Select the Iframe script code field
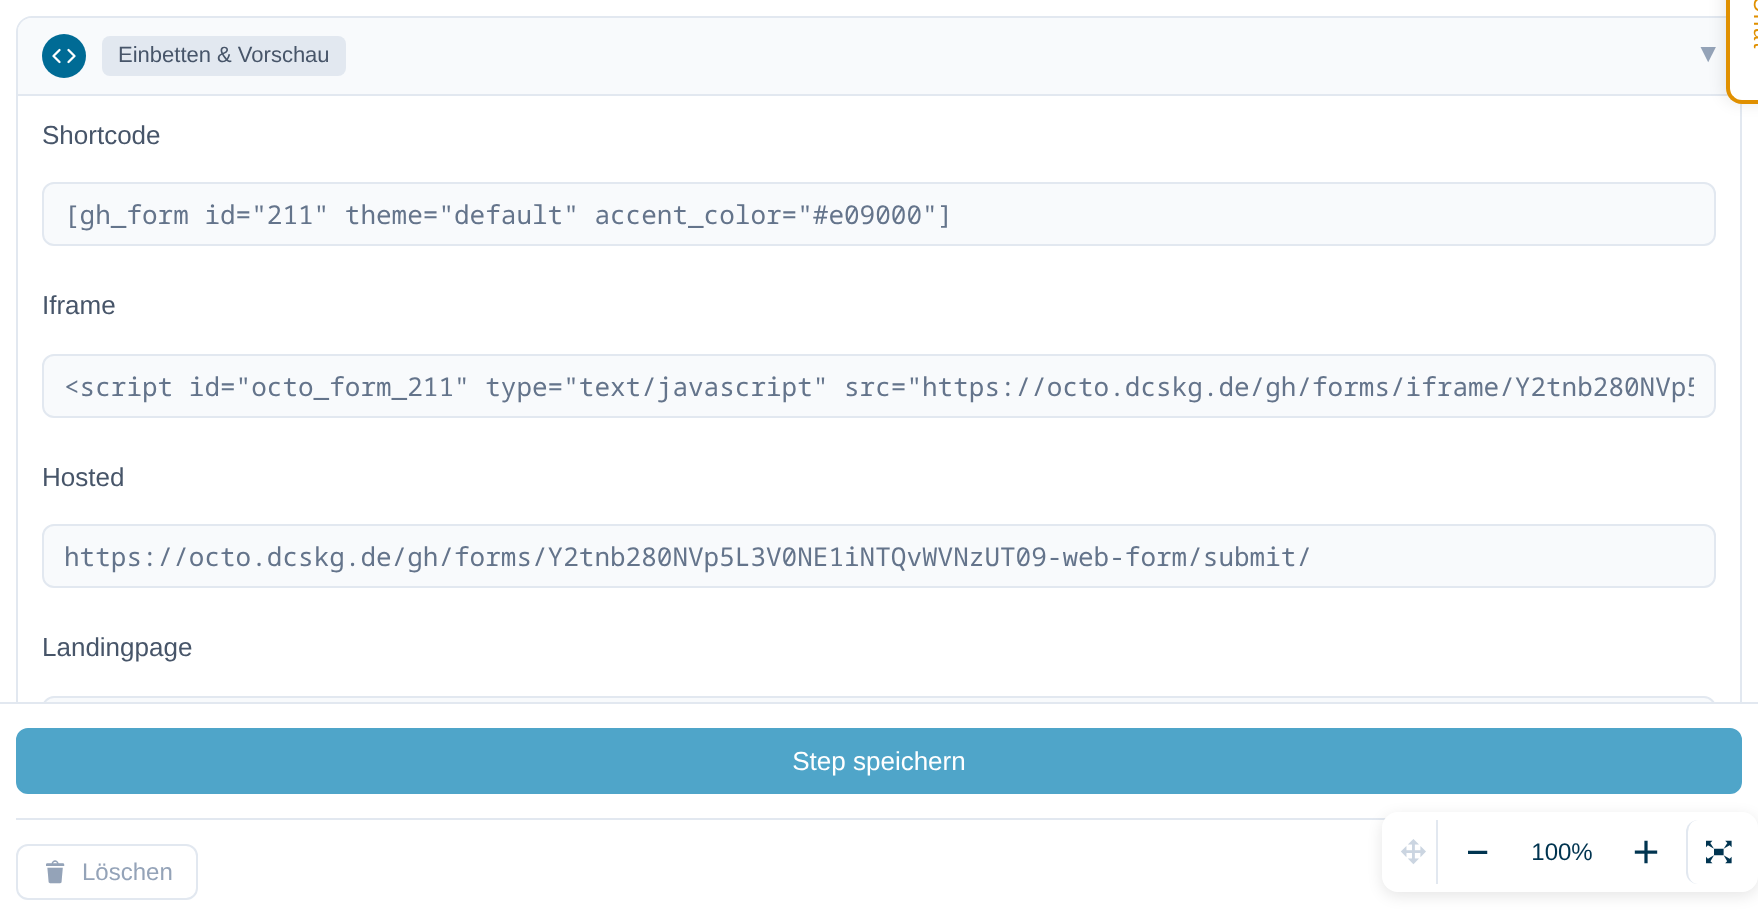Screen dimensions: 1758x912 [879, 386]
